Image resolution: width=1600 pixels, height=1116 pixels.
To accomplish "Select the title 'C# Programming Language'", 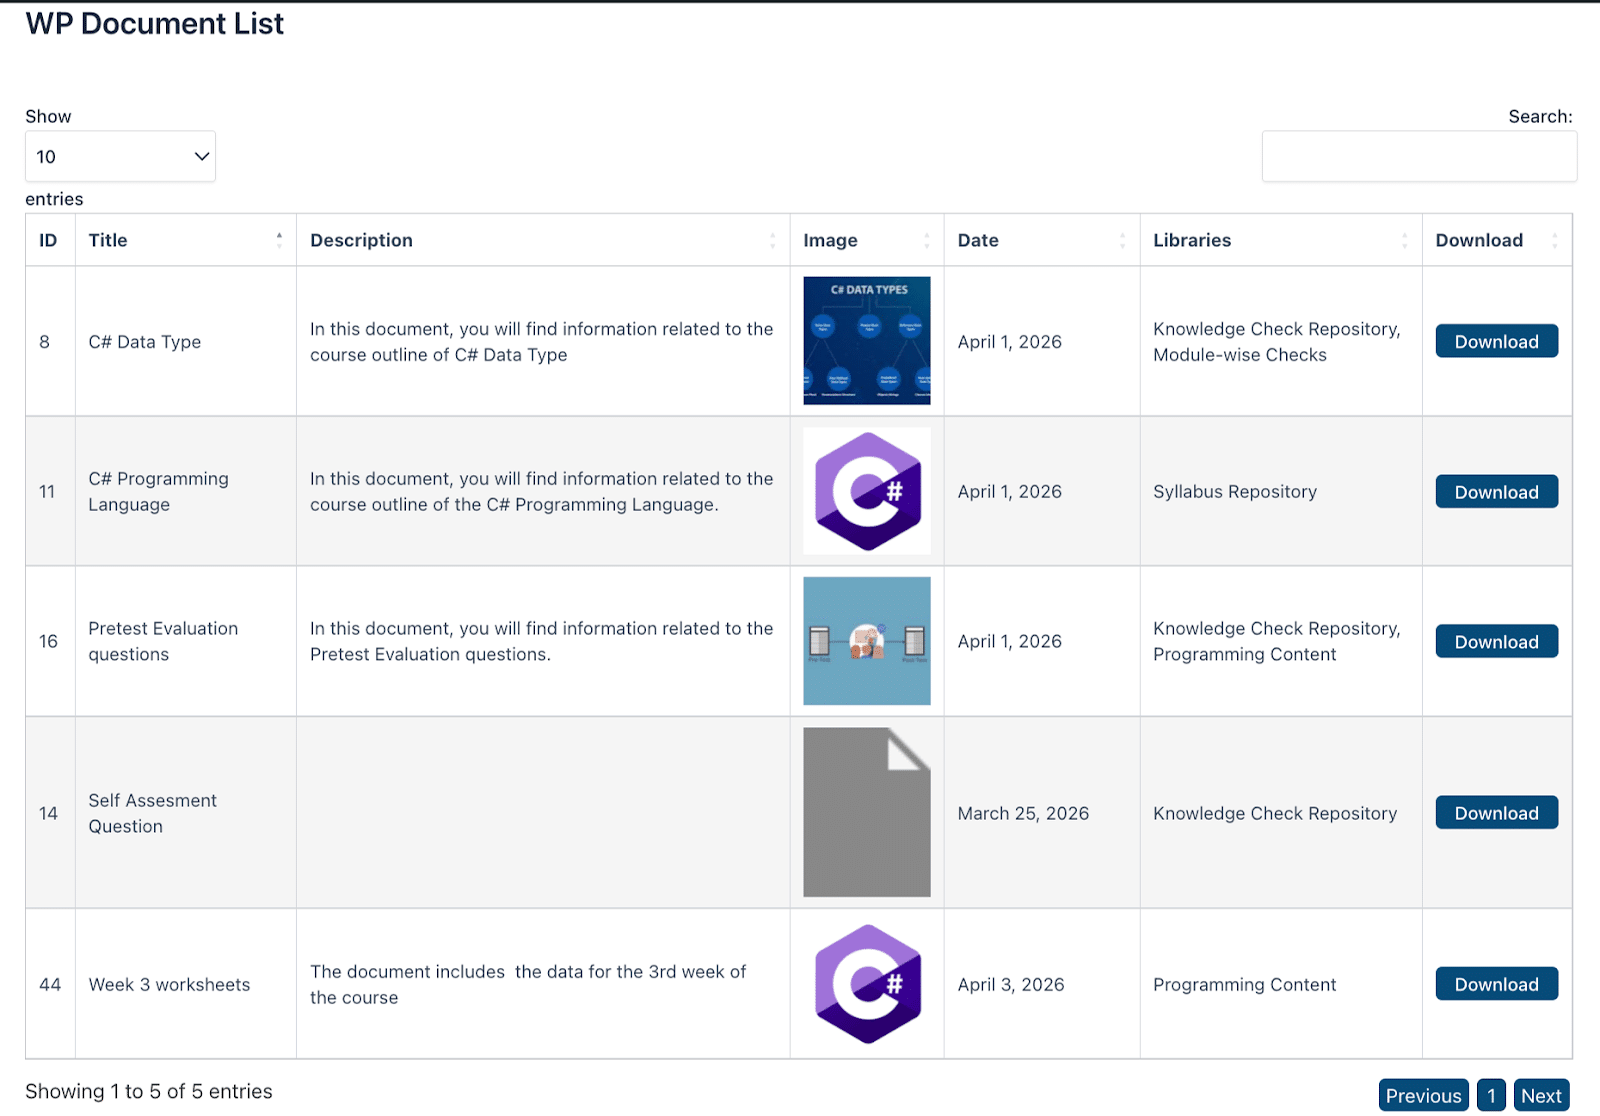I will pos(158,491).
